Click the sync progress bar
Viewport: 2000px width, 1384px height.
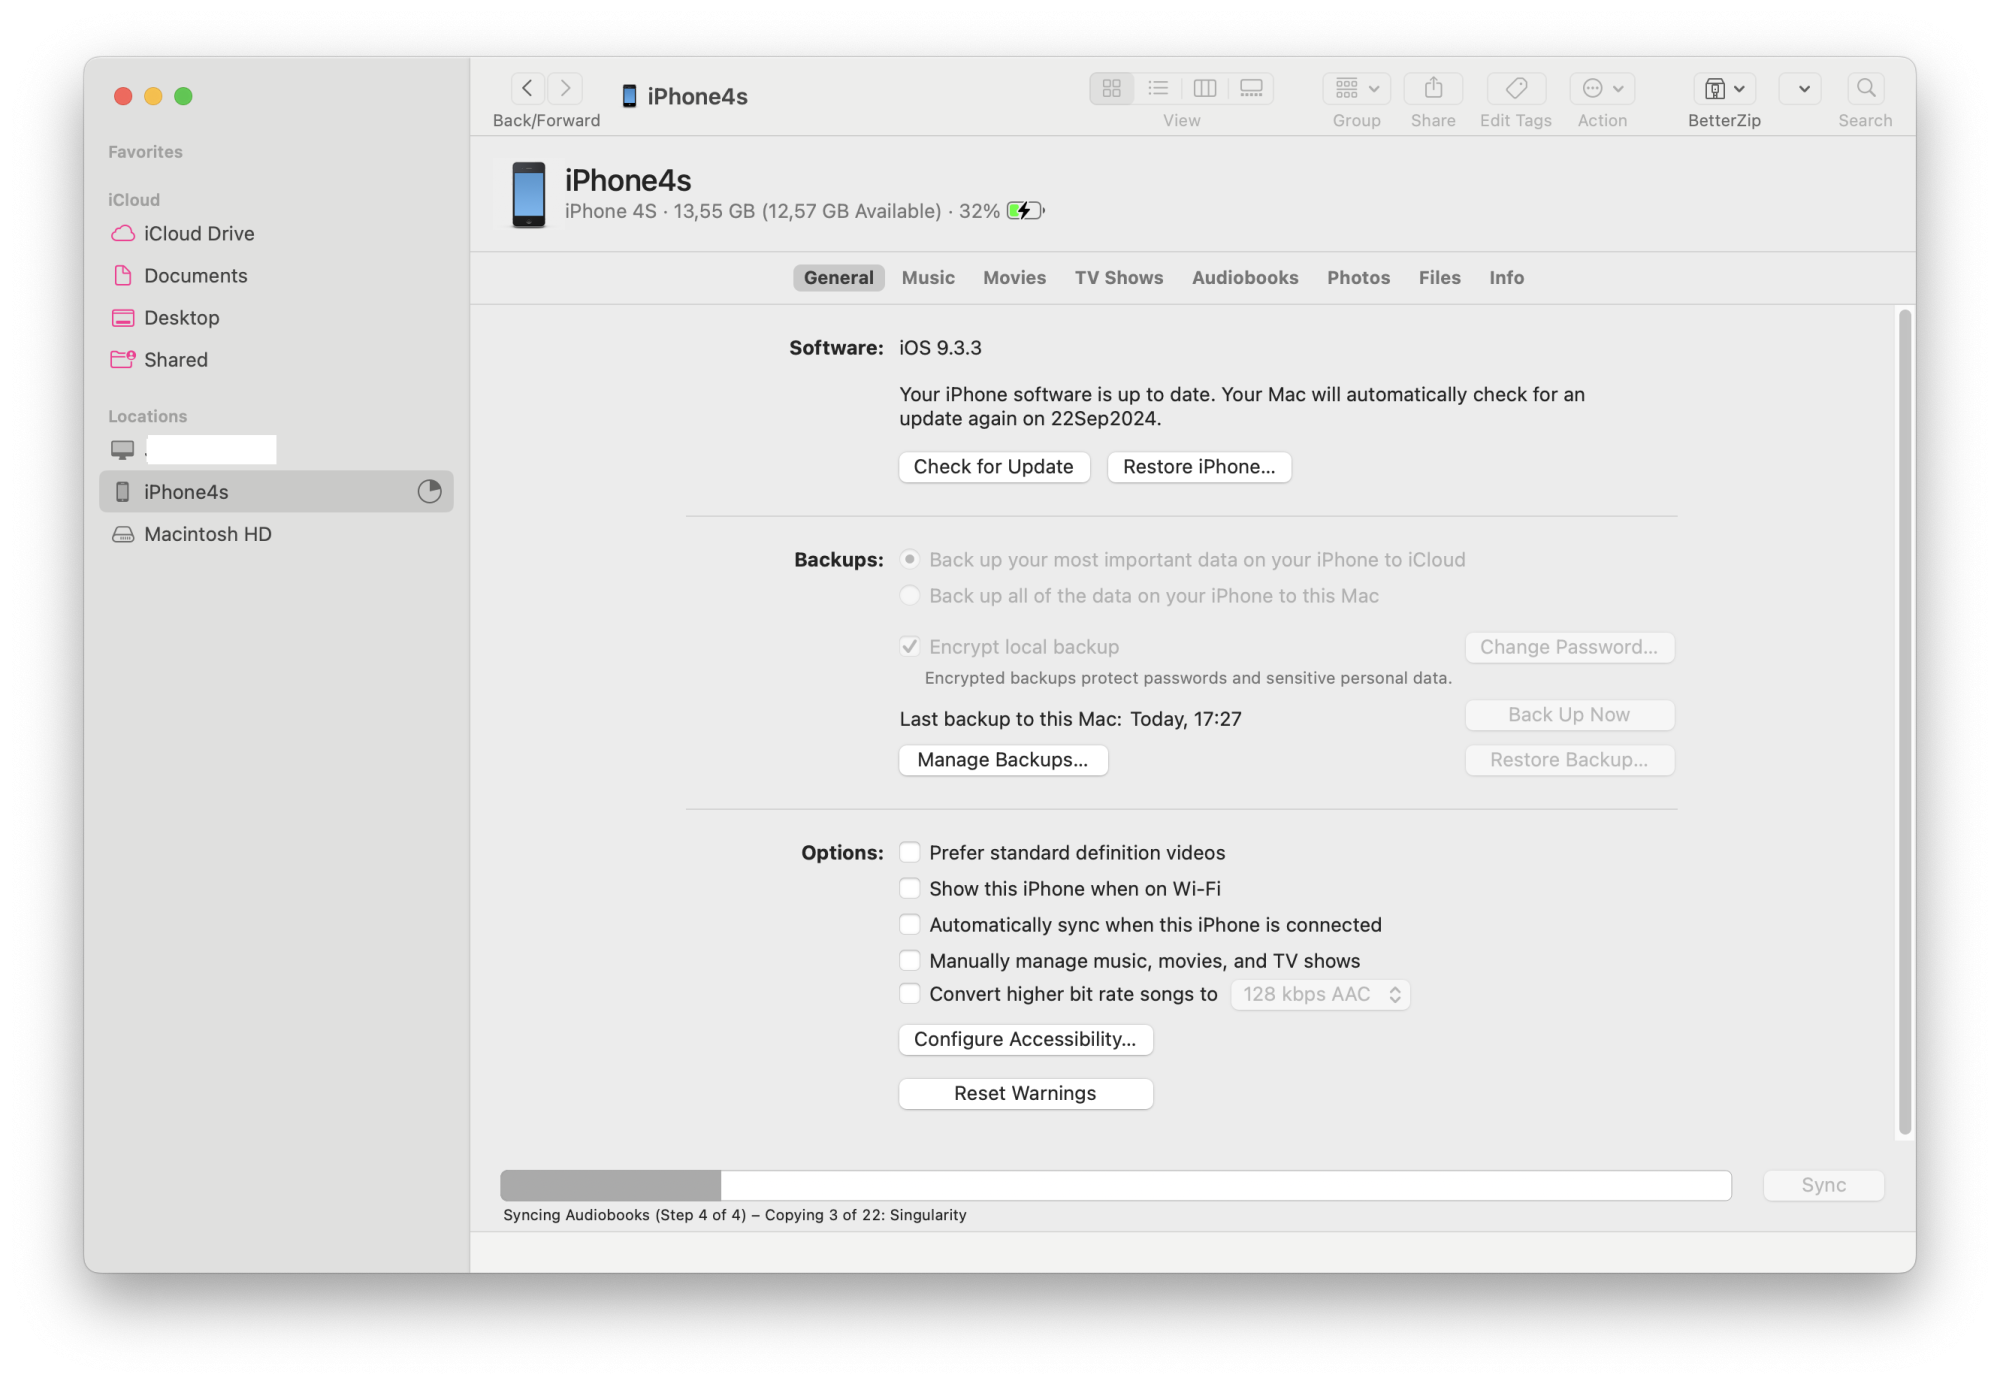coord(1115,1185)
